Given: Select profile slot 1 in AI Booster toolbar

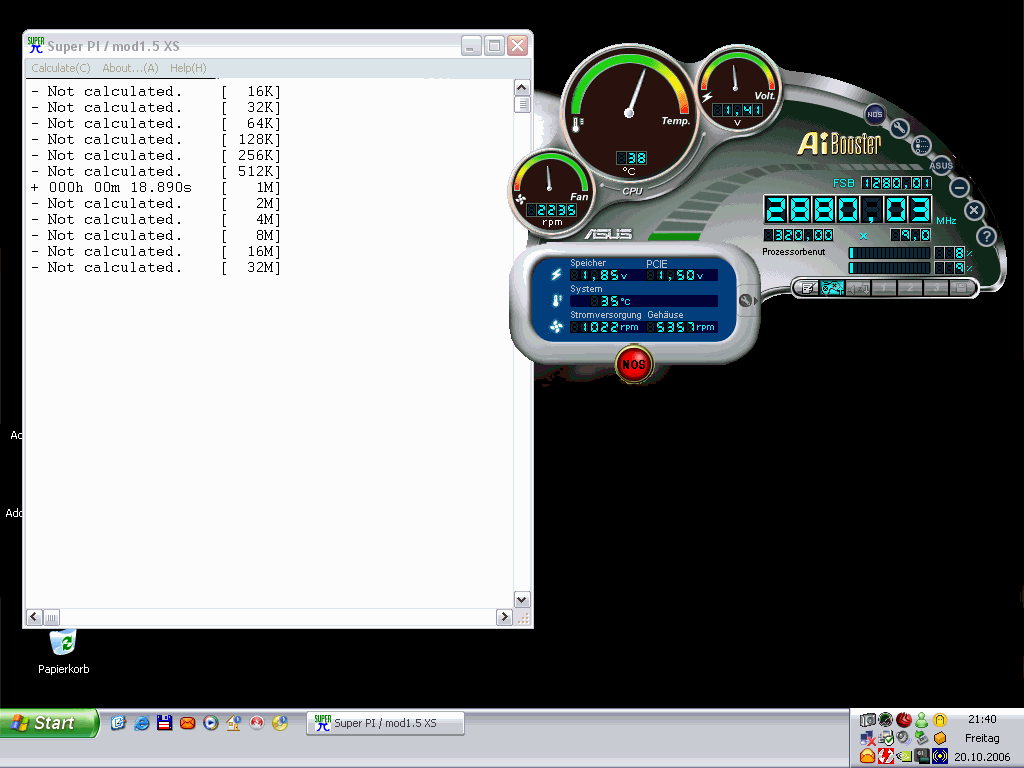Looking at the screenshot, I should 884,287.
